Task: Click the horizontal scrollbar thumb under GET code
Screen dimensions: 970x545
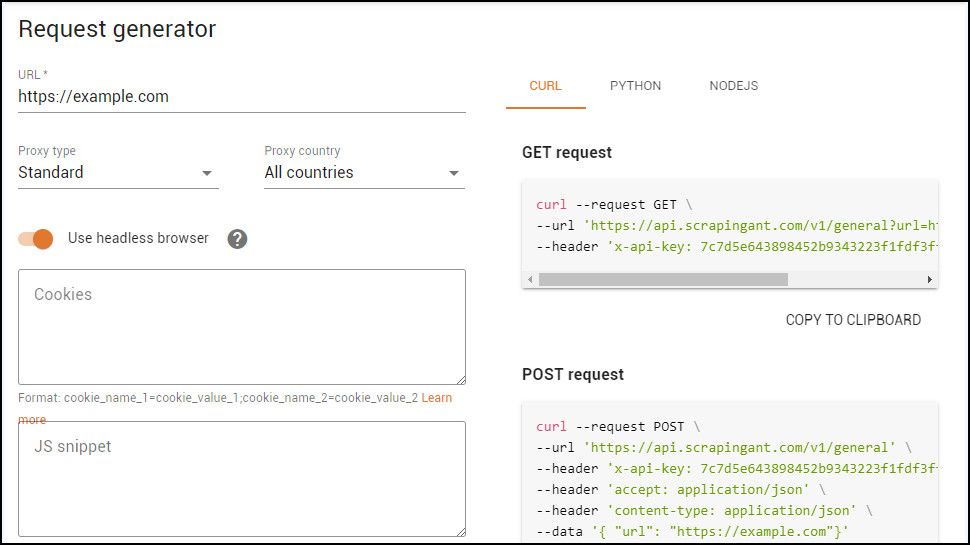Action: [662, 280]
